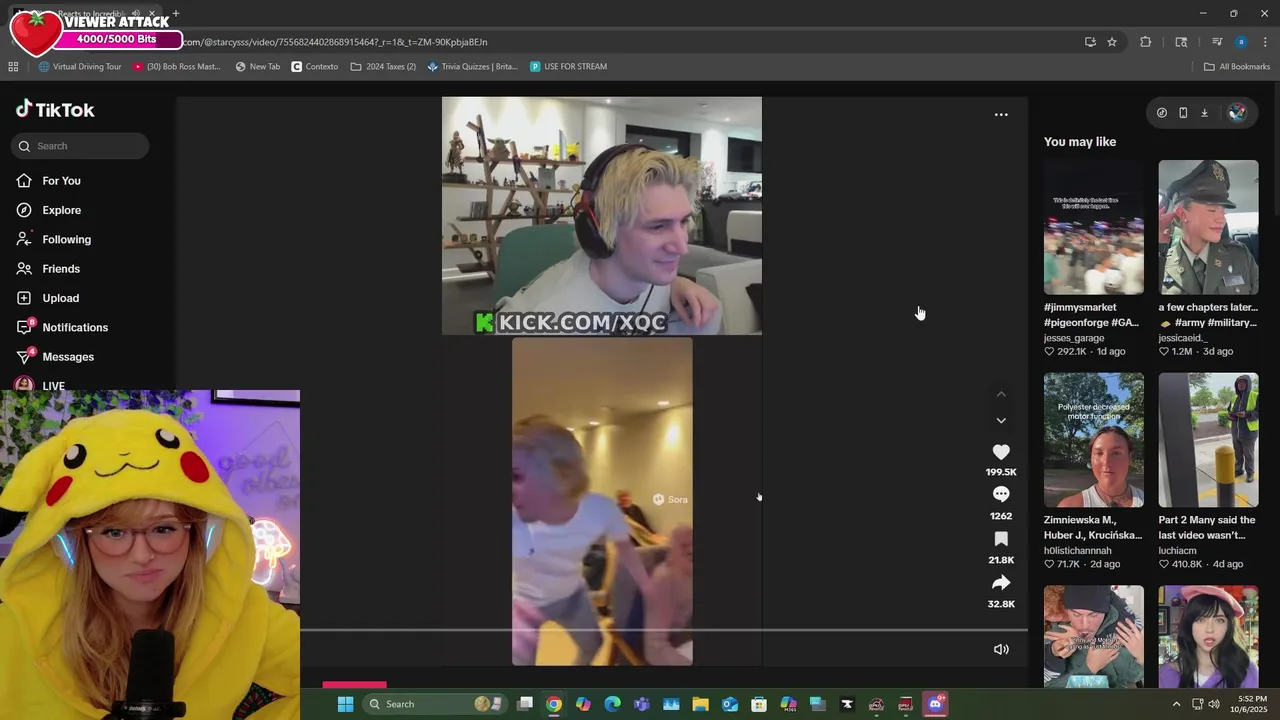The image size is (1280, 720).
Task: Show hidden system tray icons
Action: (x=1176, y=704)
